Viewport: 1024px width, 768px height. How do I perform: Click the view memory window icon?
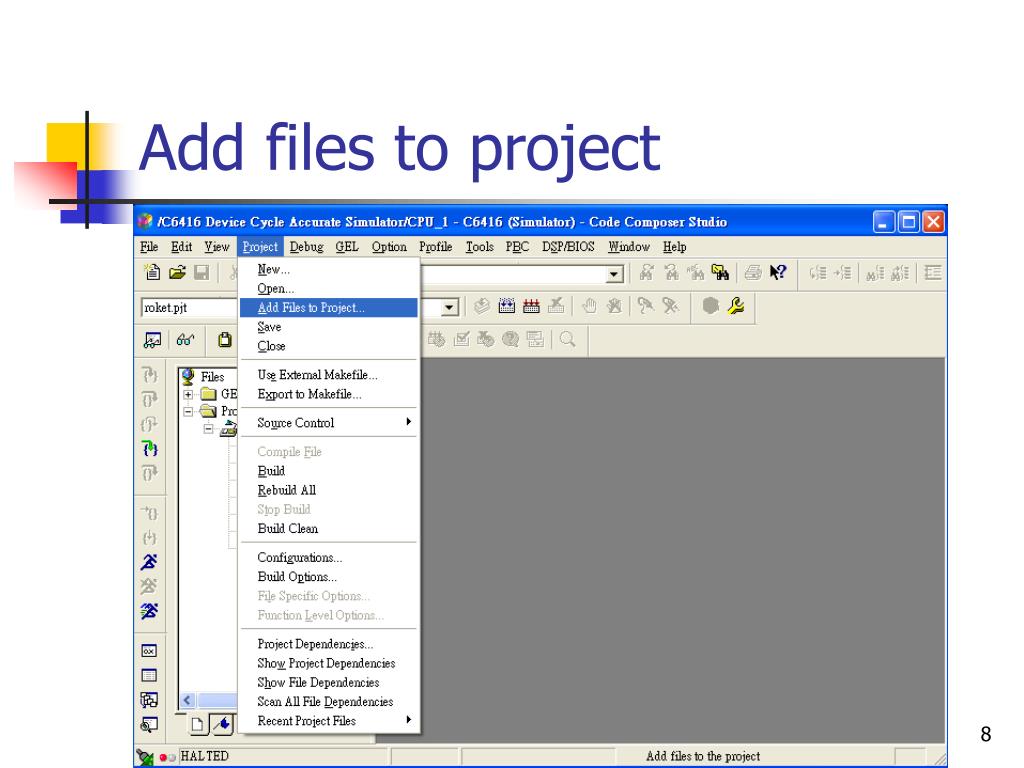[x=149, y=675]
